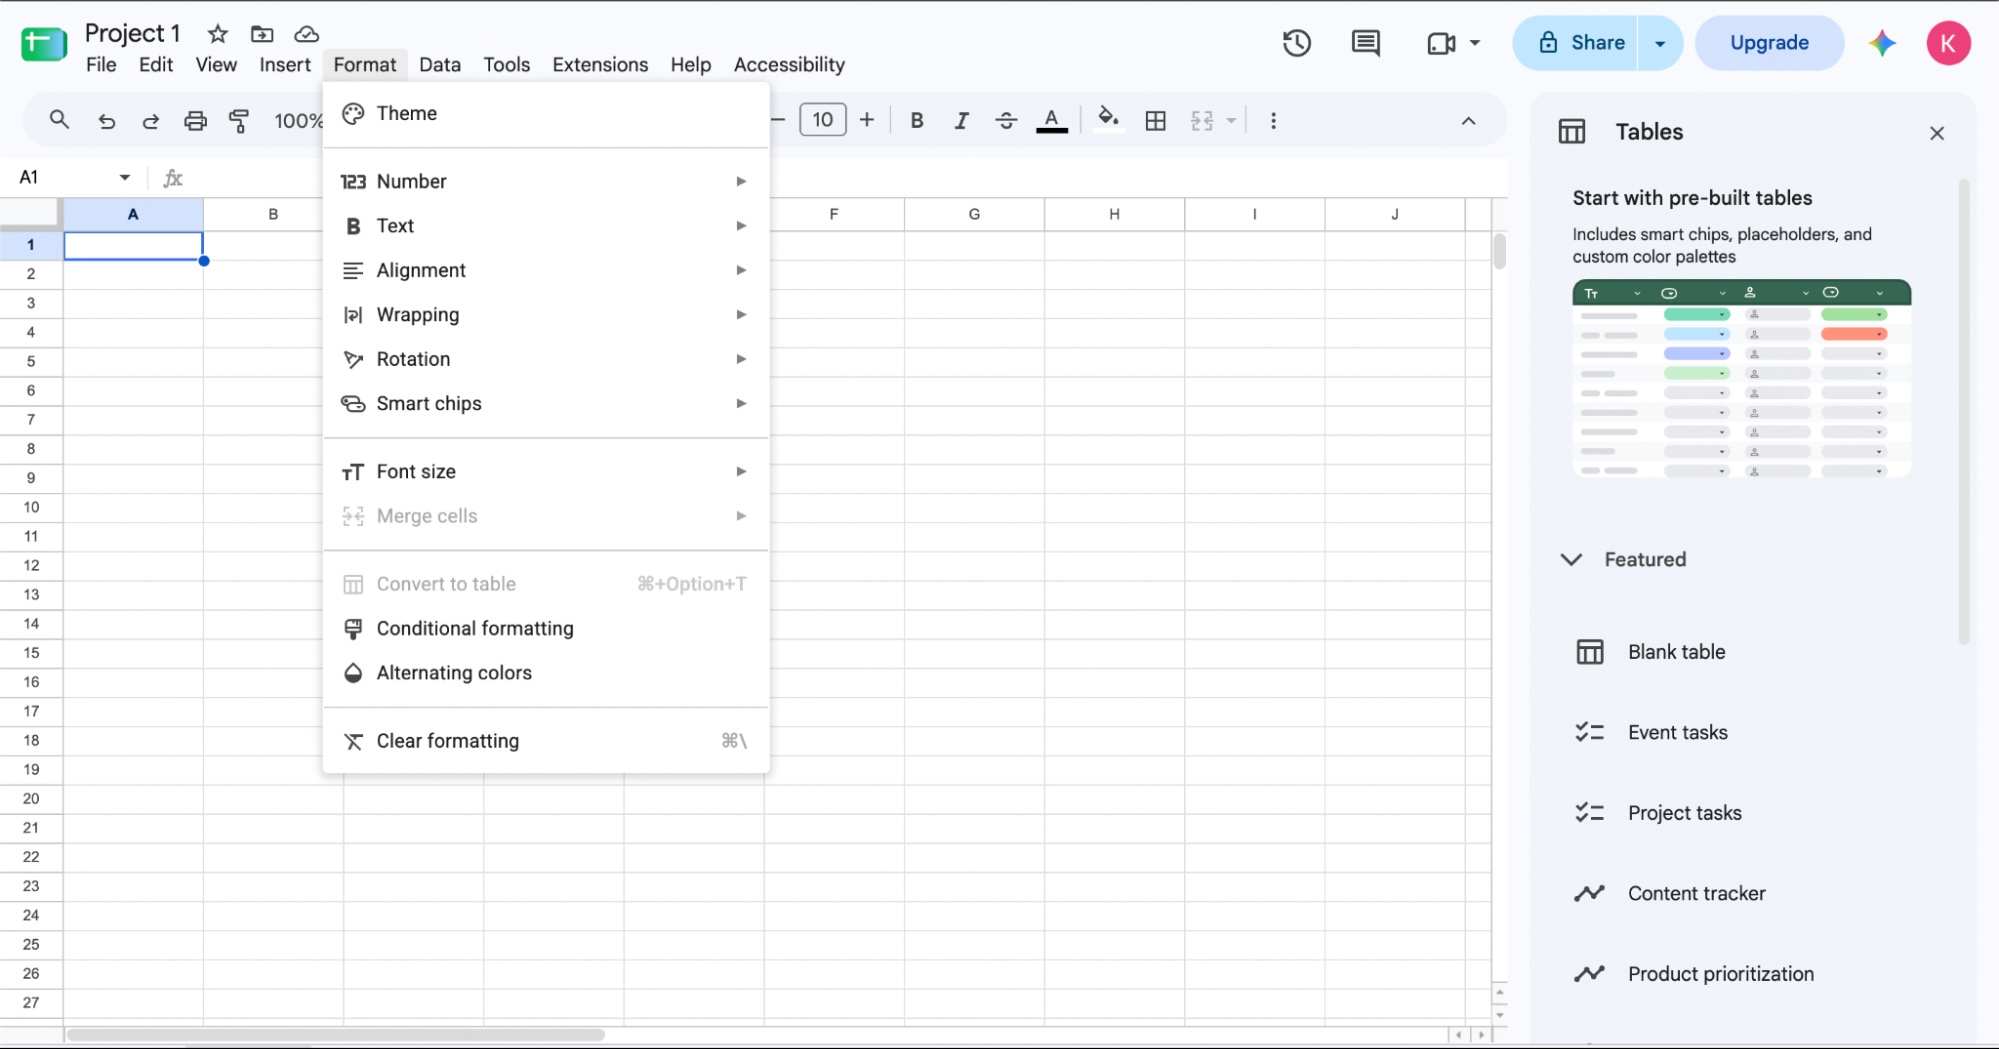
Task: Check the cloud save status icon
Action: [306, 34]
